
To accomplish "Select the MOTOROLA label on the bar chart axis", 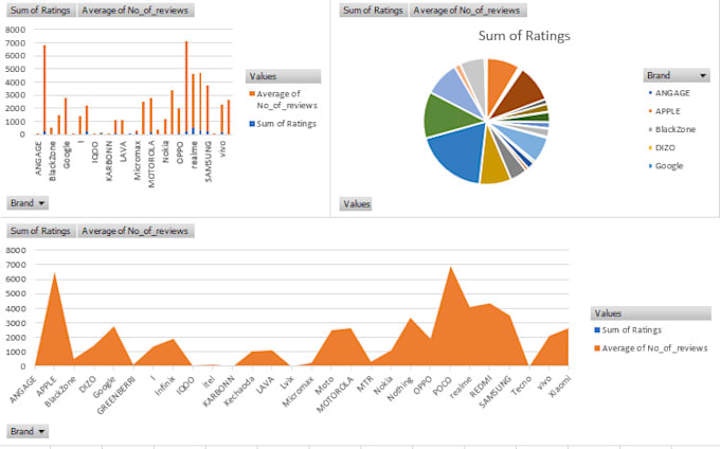I will [152, 164].
